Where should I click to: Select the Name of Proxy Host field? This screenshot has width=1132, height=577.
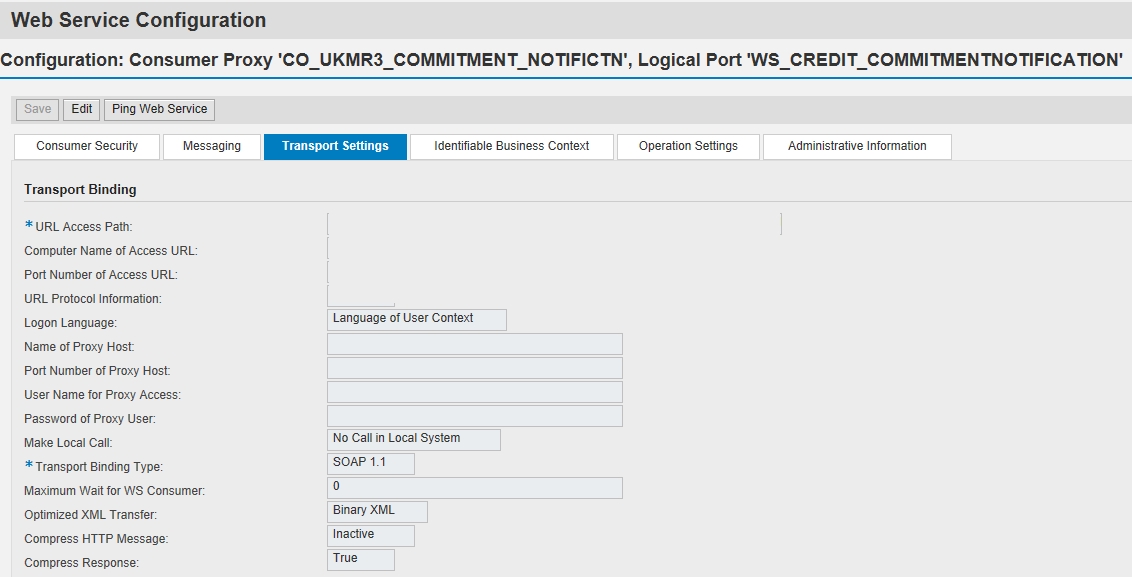(474, 343)
